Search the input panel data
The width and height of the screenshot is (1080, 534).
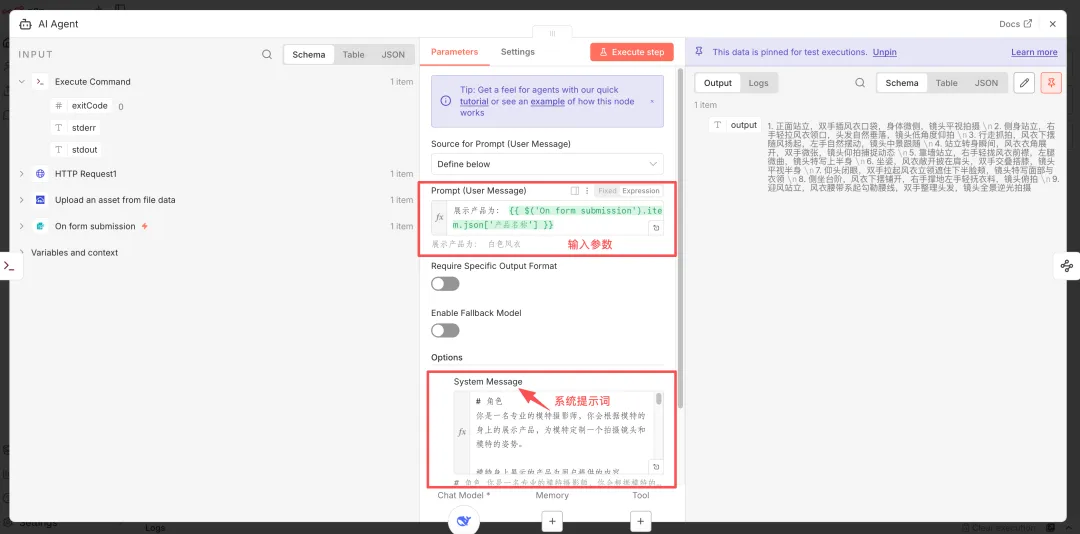point(267,54)
